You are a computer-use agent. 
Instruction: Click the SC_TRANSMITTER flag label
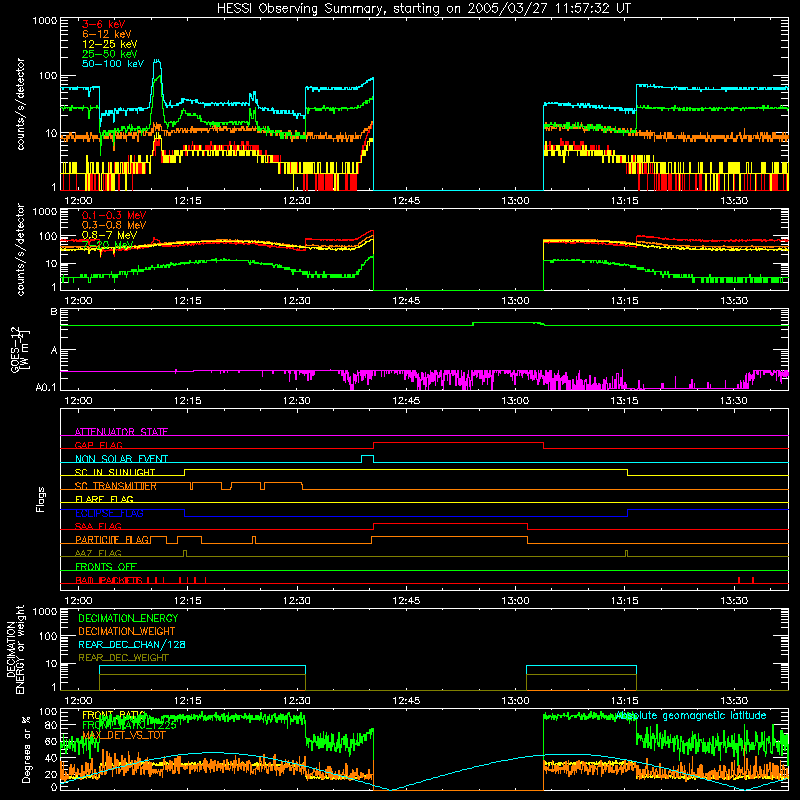[x=116, y=486]
